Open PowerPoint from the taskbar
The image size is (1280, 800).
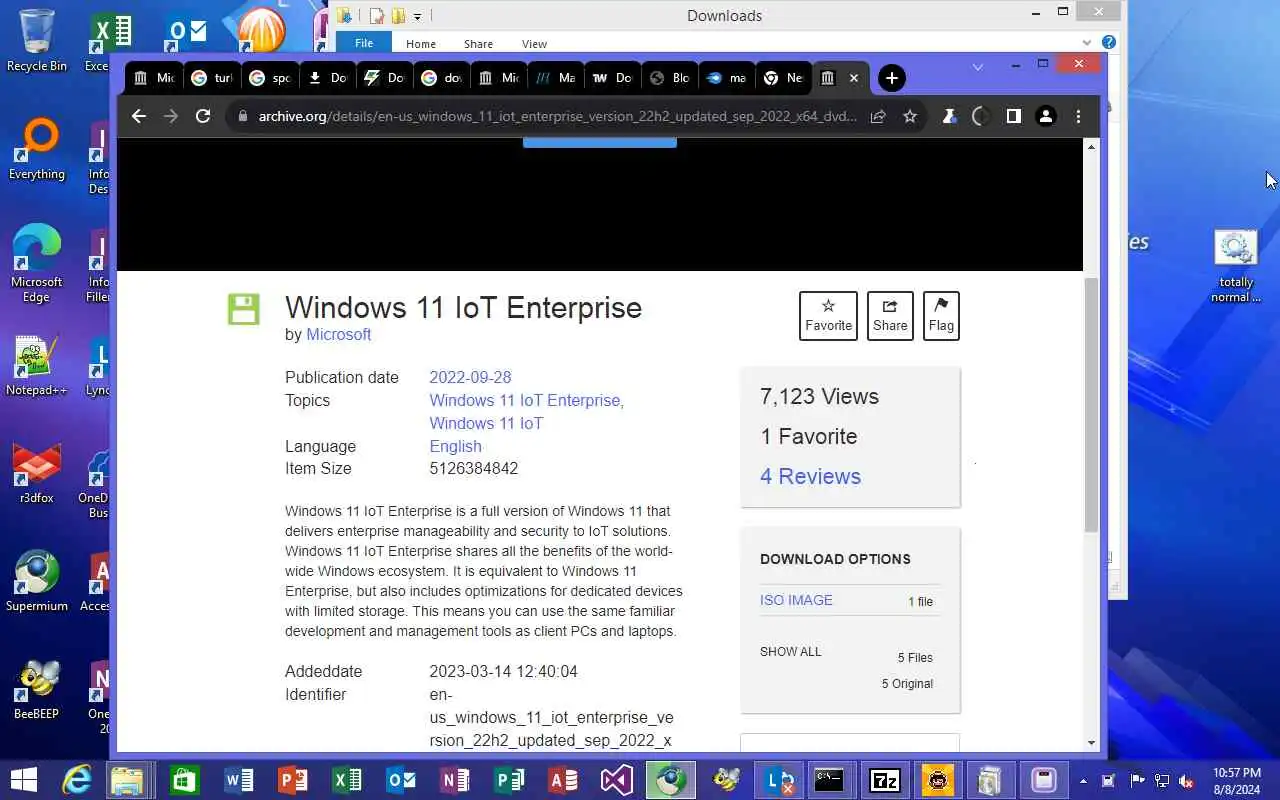(292, 779)
